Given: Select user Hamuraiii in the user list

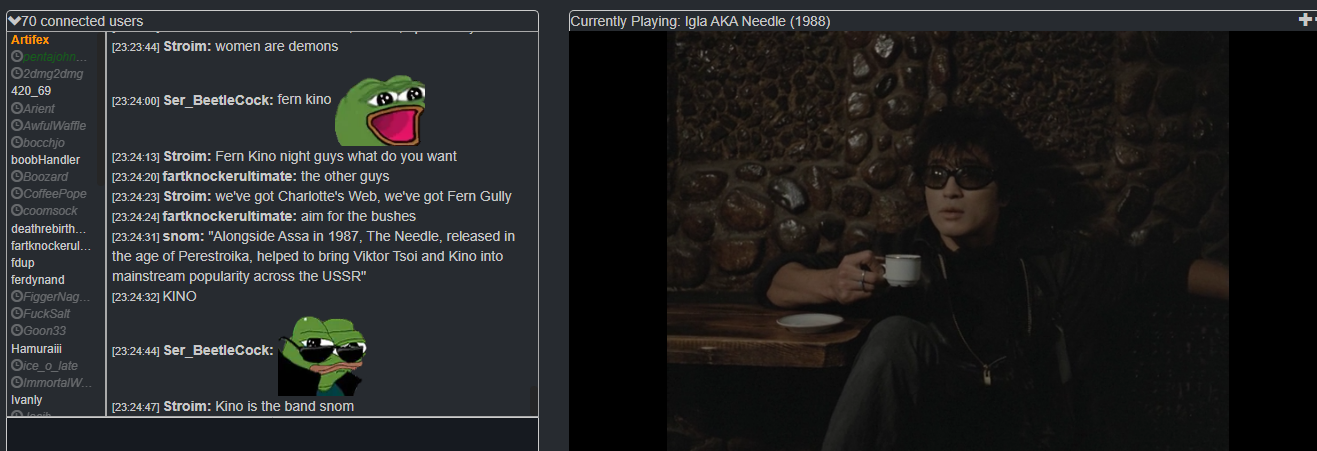Looking at the screenshot, I should pos(36,348).
